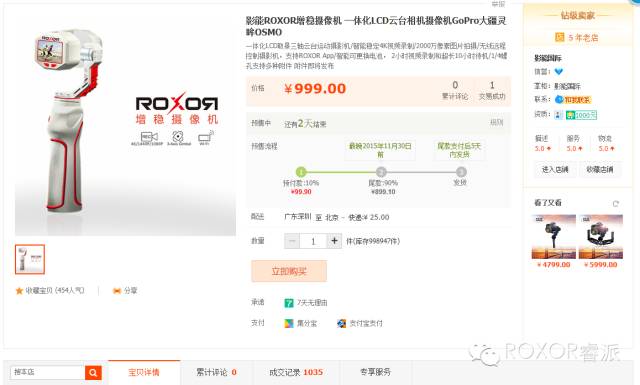Click the deposit amount ¥99.90

click(x=301, y=192)
